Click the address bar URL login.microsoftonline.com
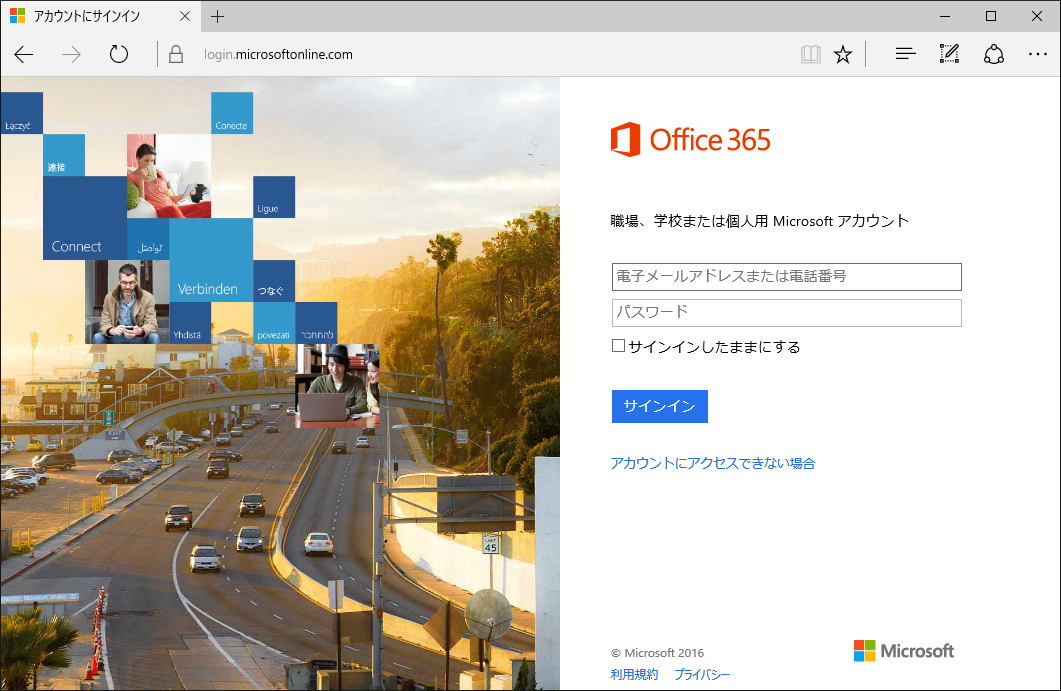Viewport: 1061px width, 691px height. (278, 54)
